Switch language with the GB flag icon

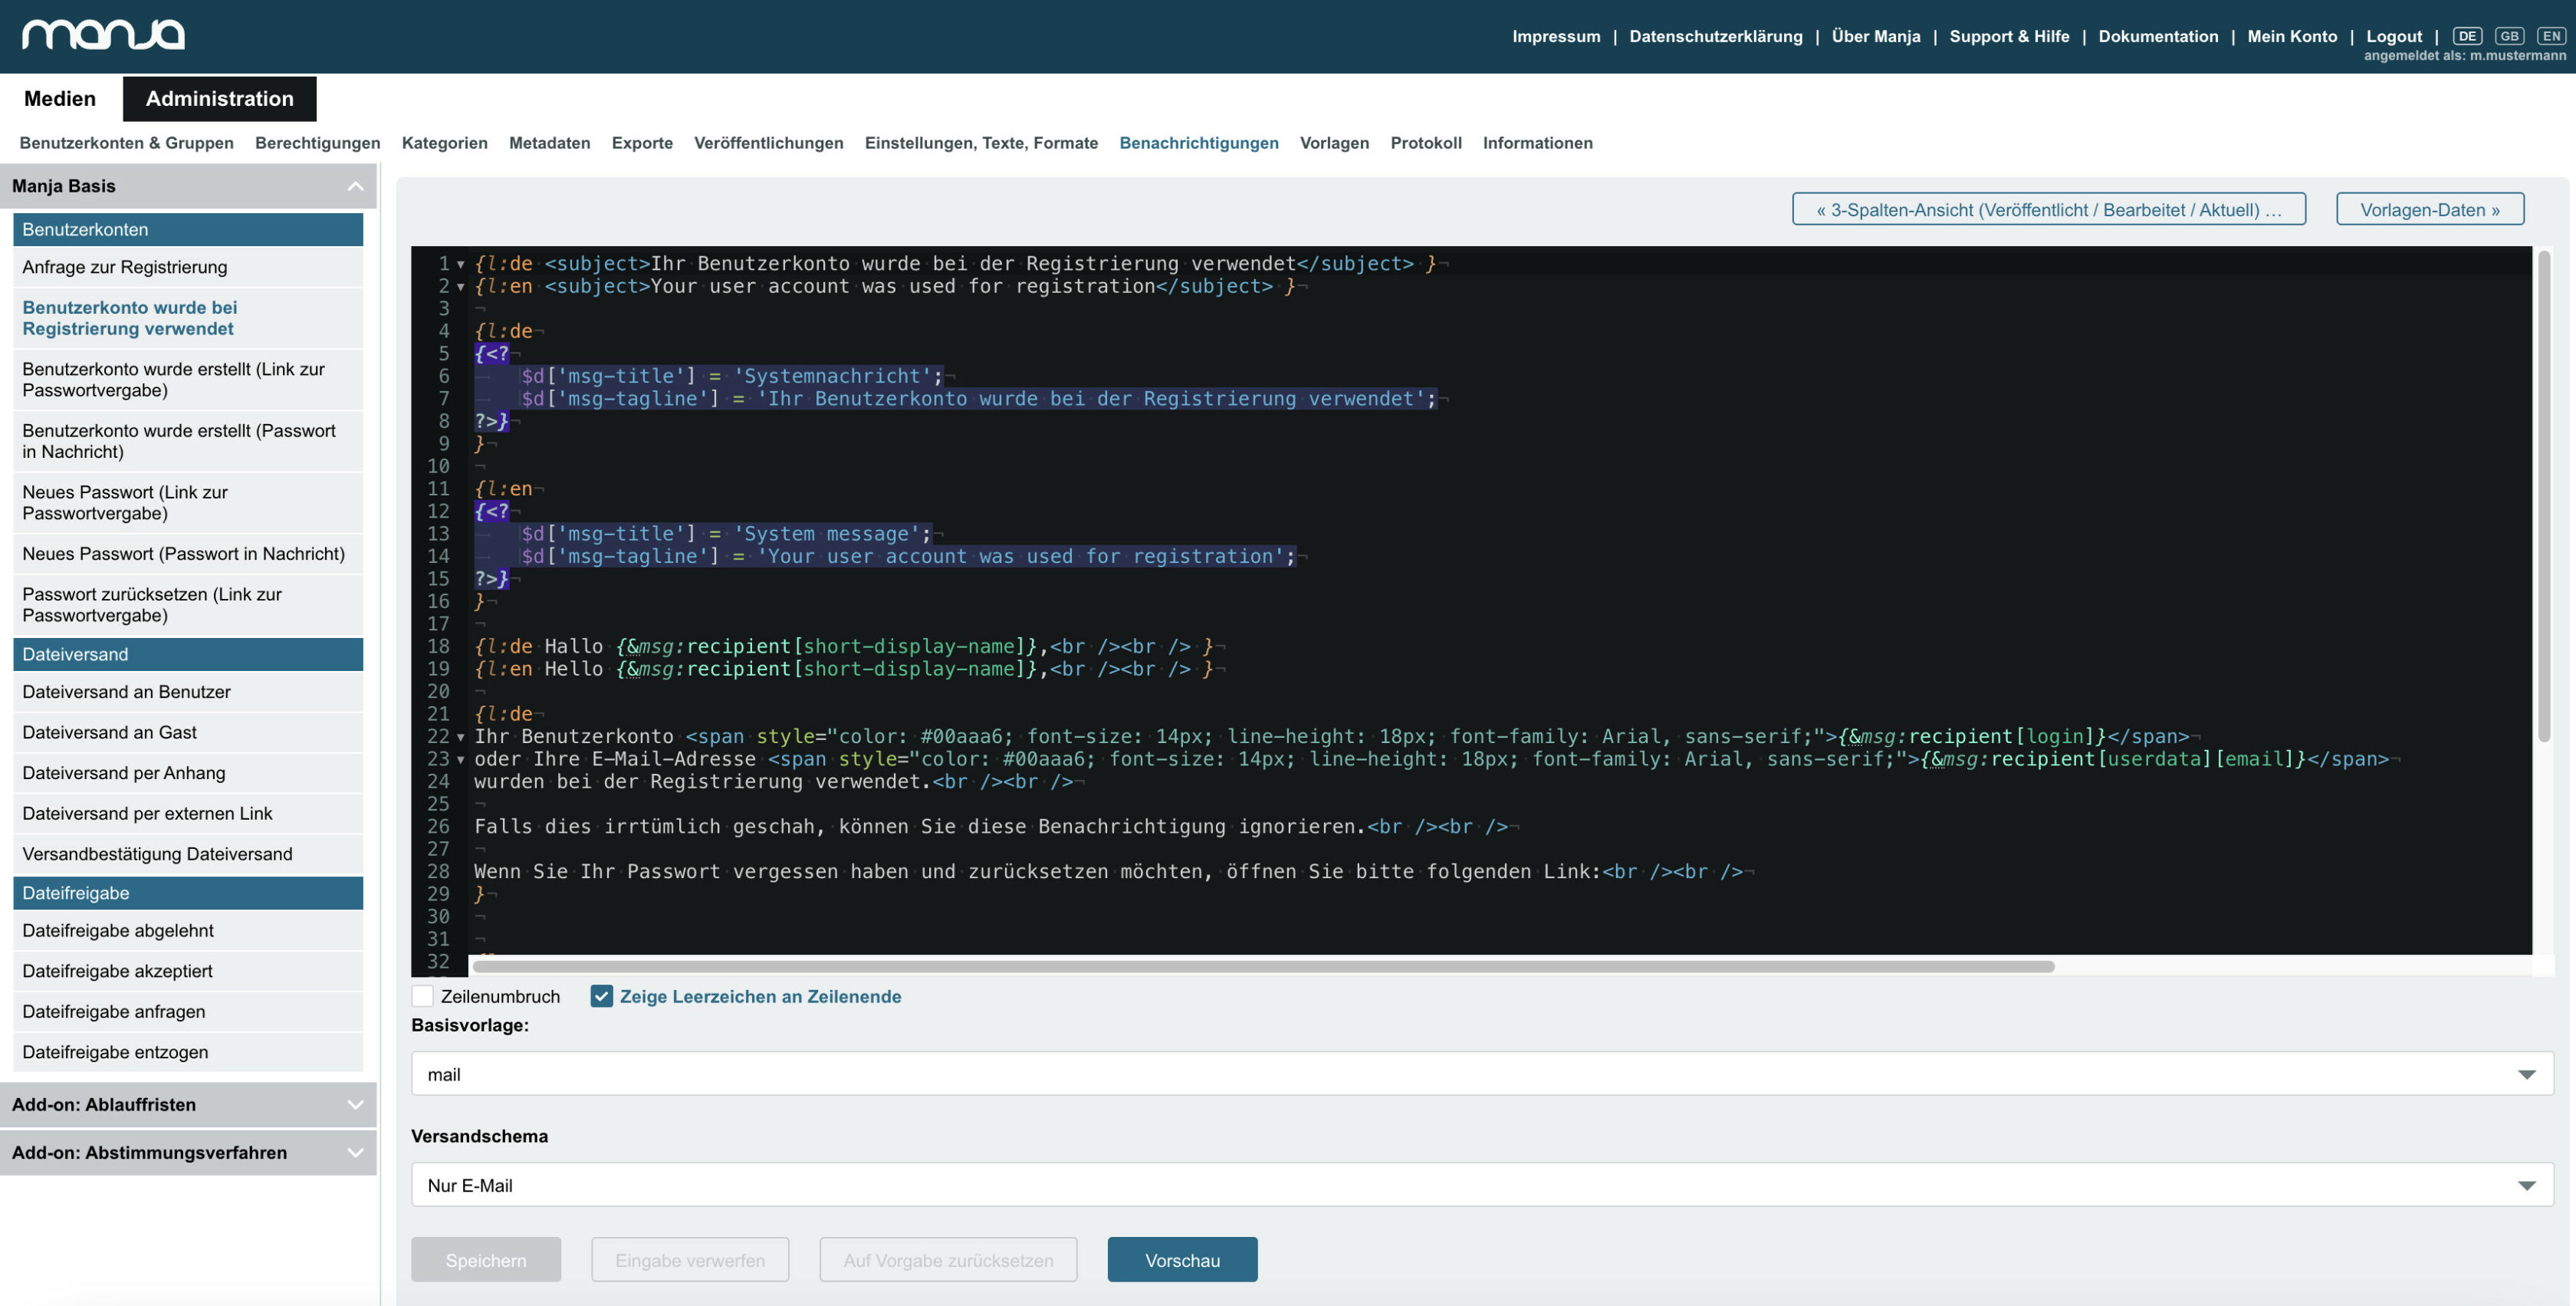click(x=2509, y=36)
